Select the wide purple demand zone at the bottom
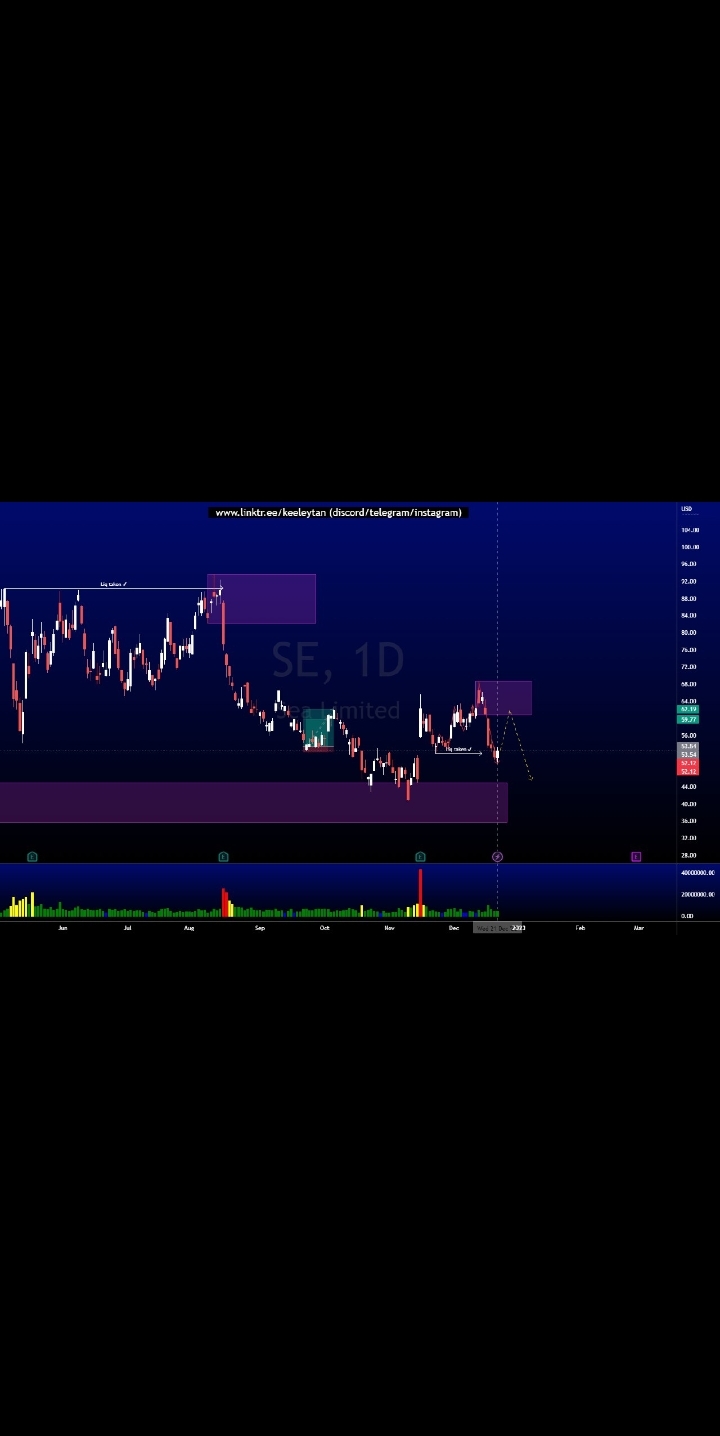Screen dimensions: 720x1436 (254, 802)
